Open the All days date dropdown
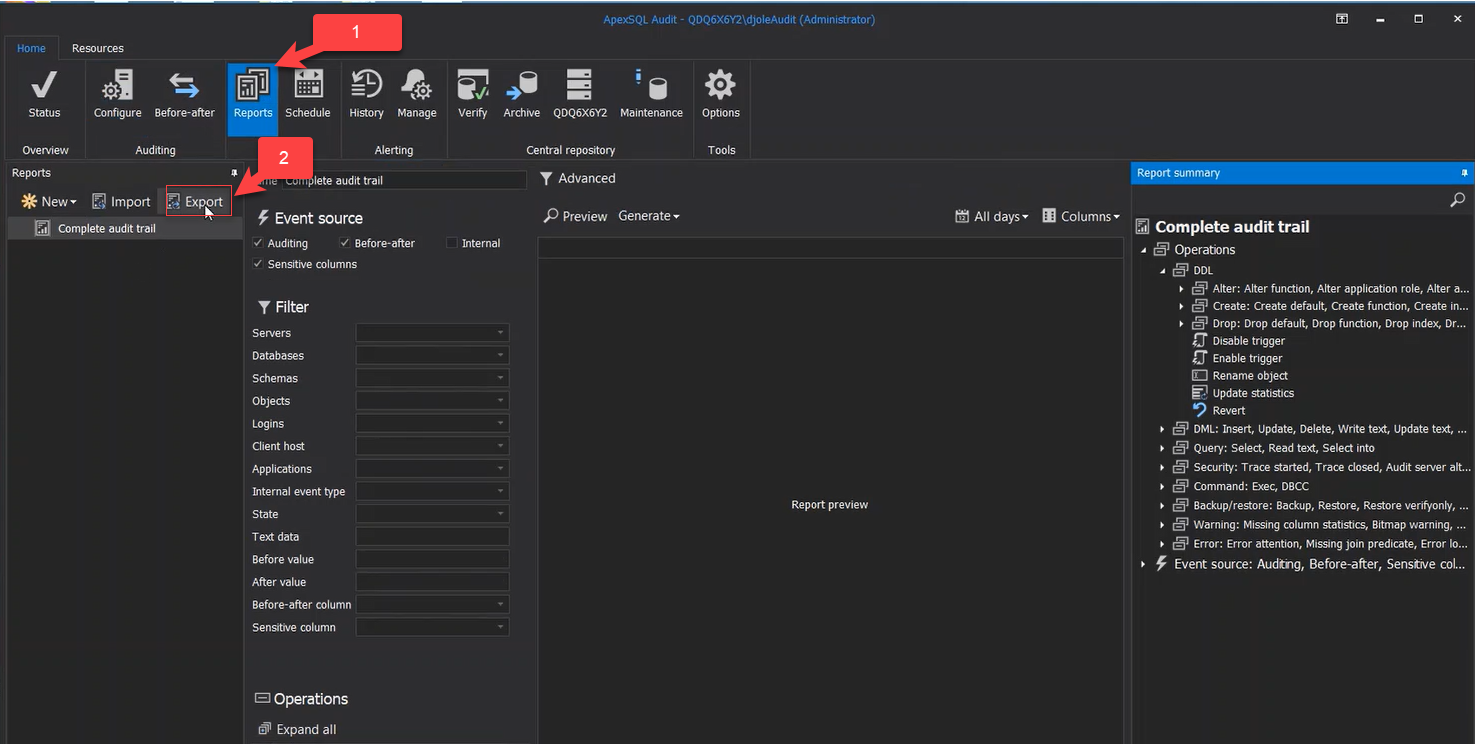1475x745 pixels. click(x=991, y=216)
